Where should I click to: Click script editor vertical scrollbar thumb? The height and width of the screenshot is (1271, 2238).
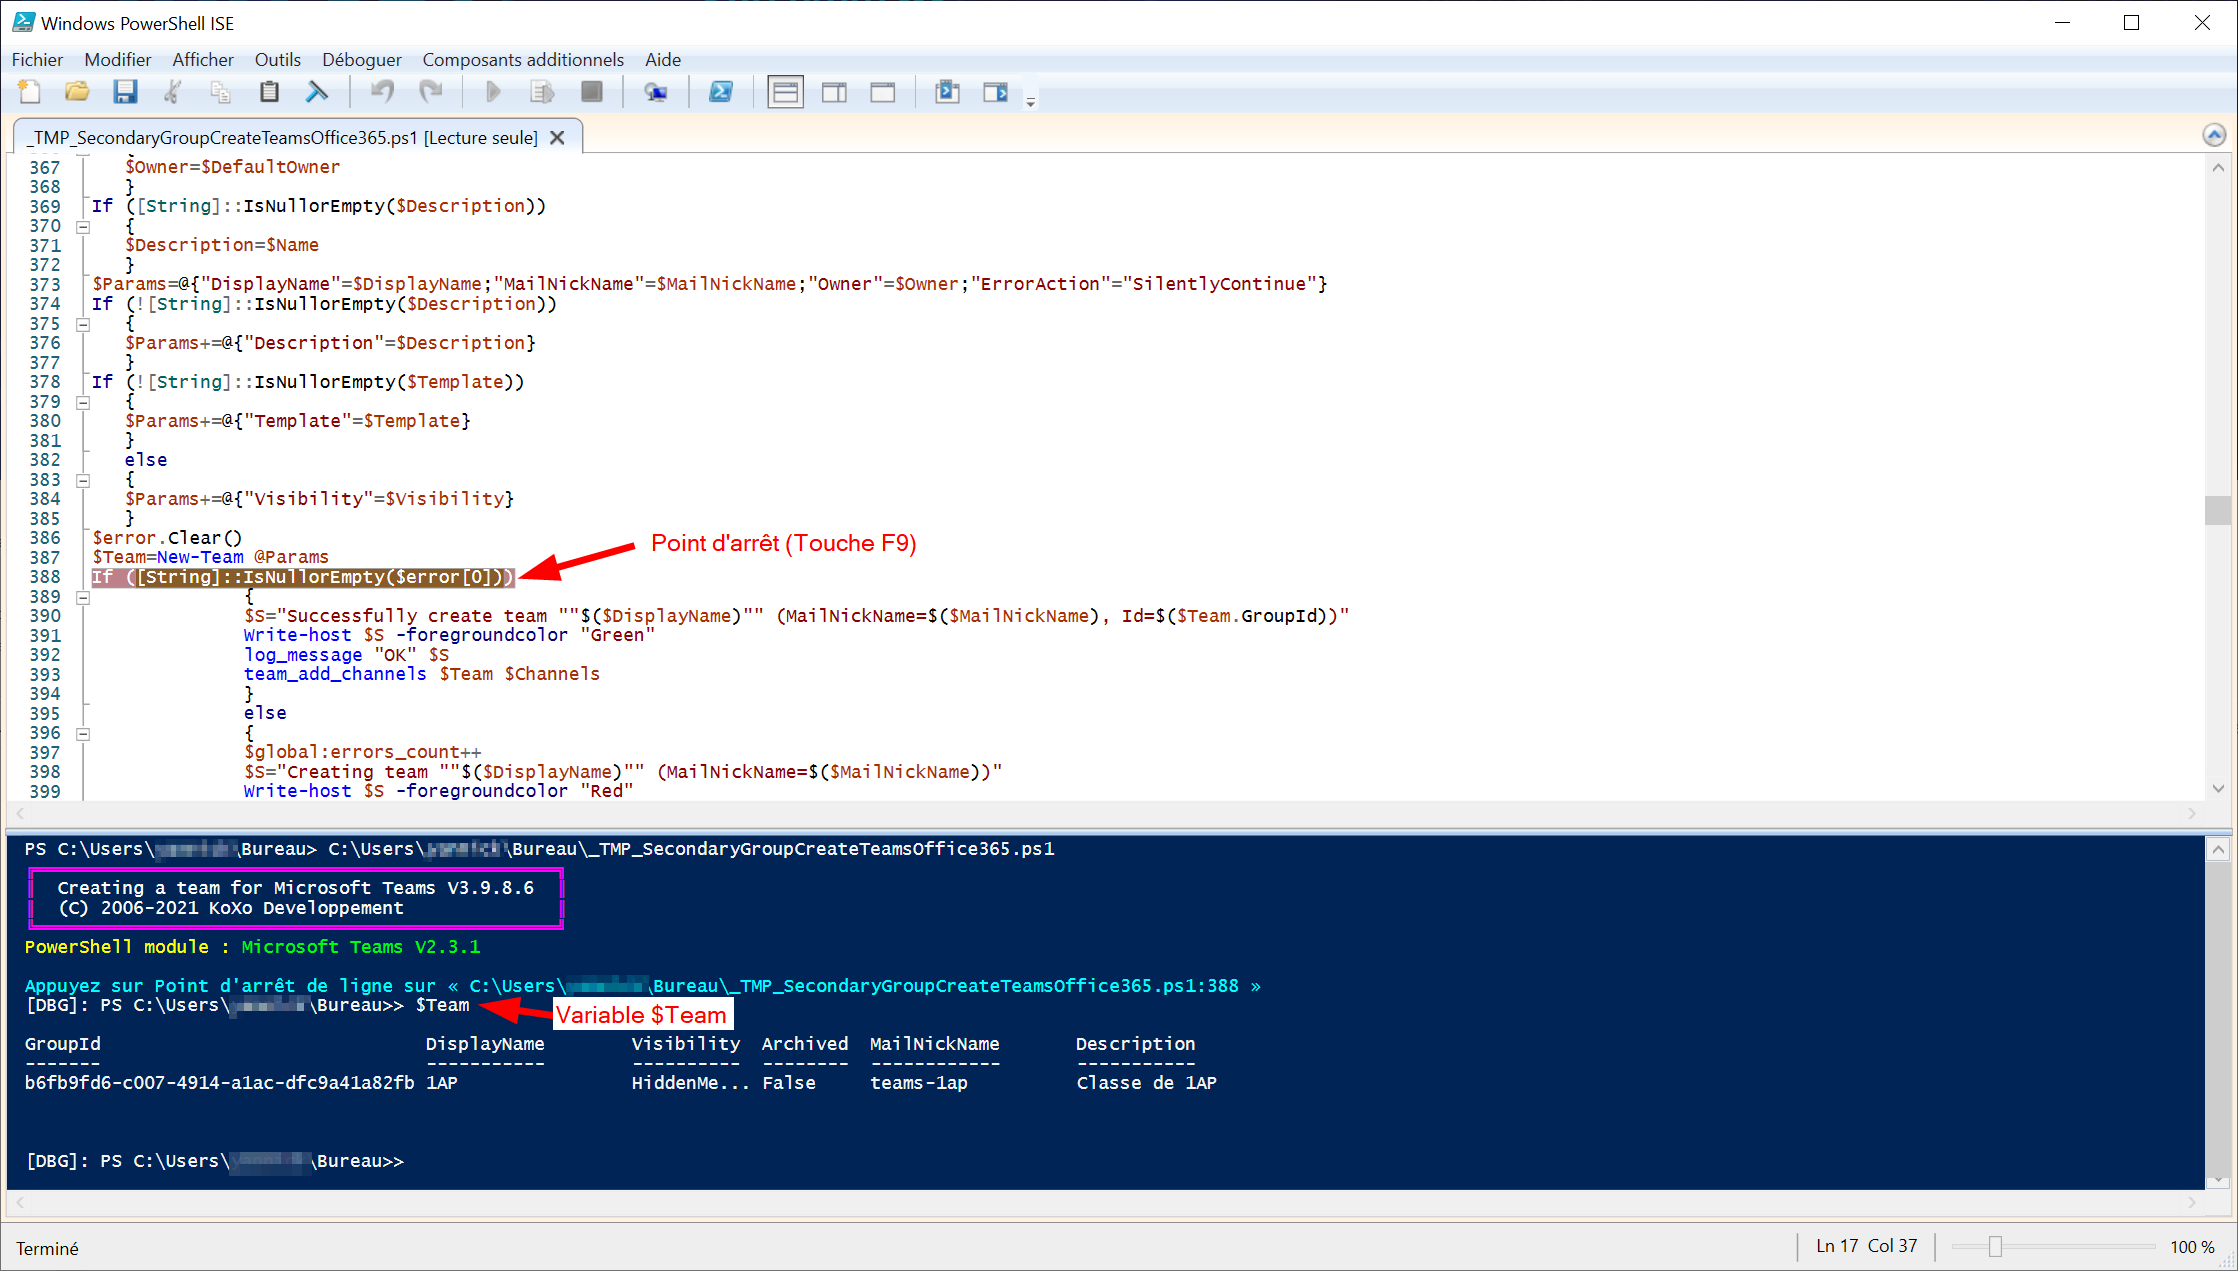(x=2218, y=510)
